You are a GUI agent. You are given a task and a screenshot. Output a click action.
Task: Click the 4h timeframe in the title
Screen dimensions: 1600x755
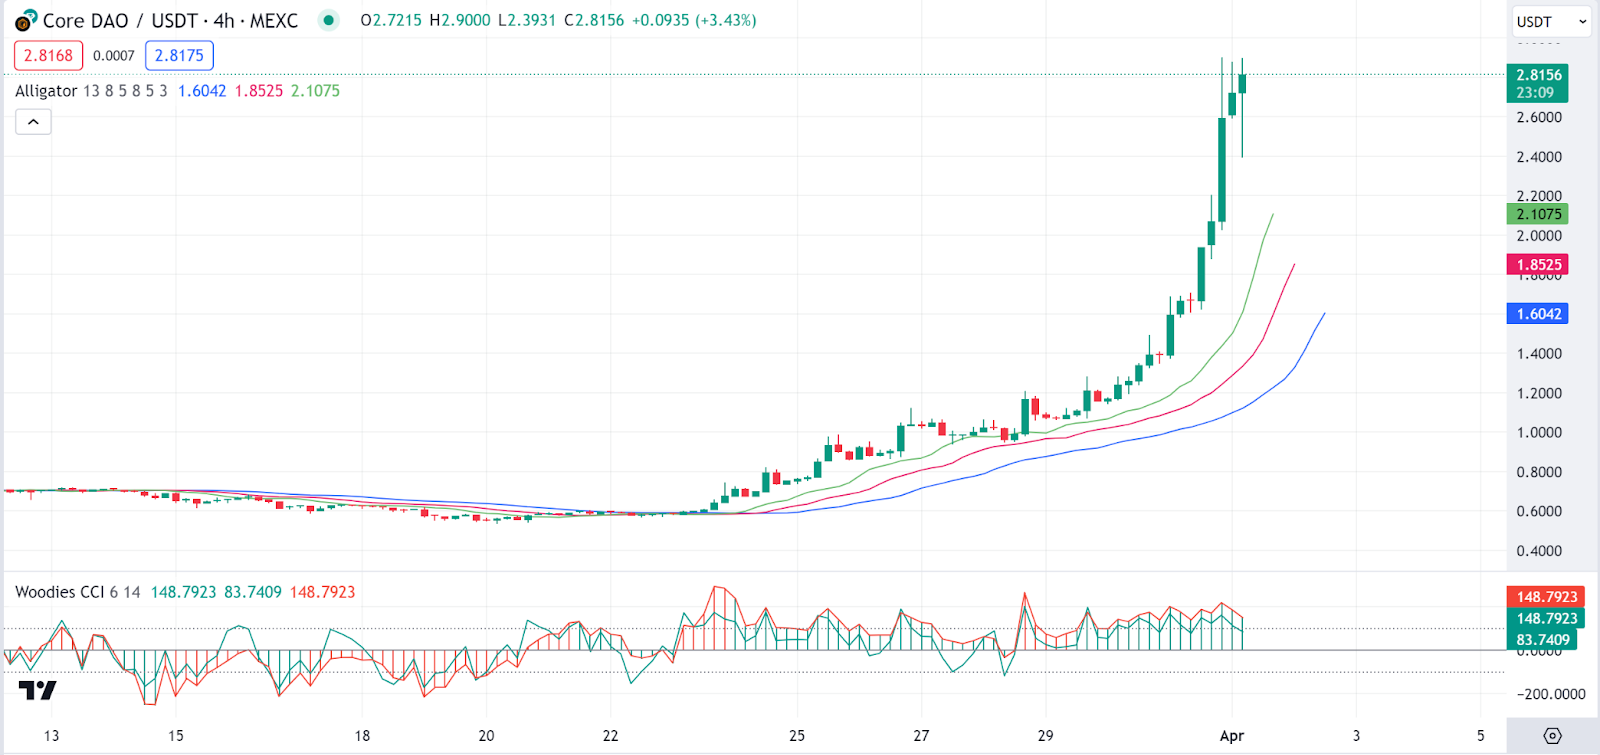224,20
